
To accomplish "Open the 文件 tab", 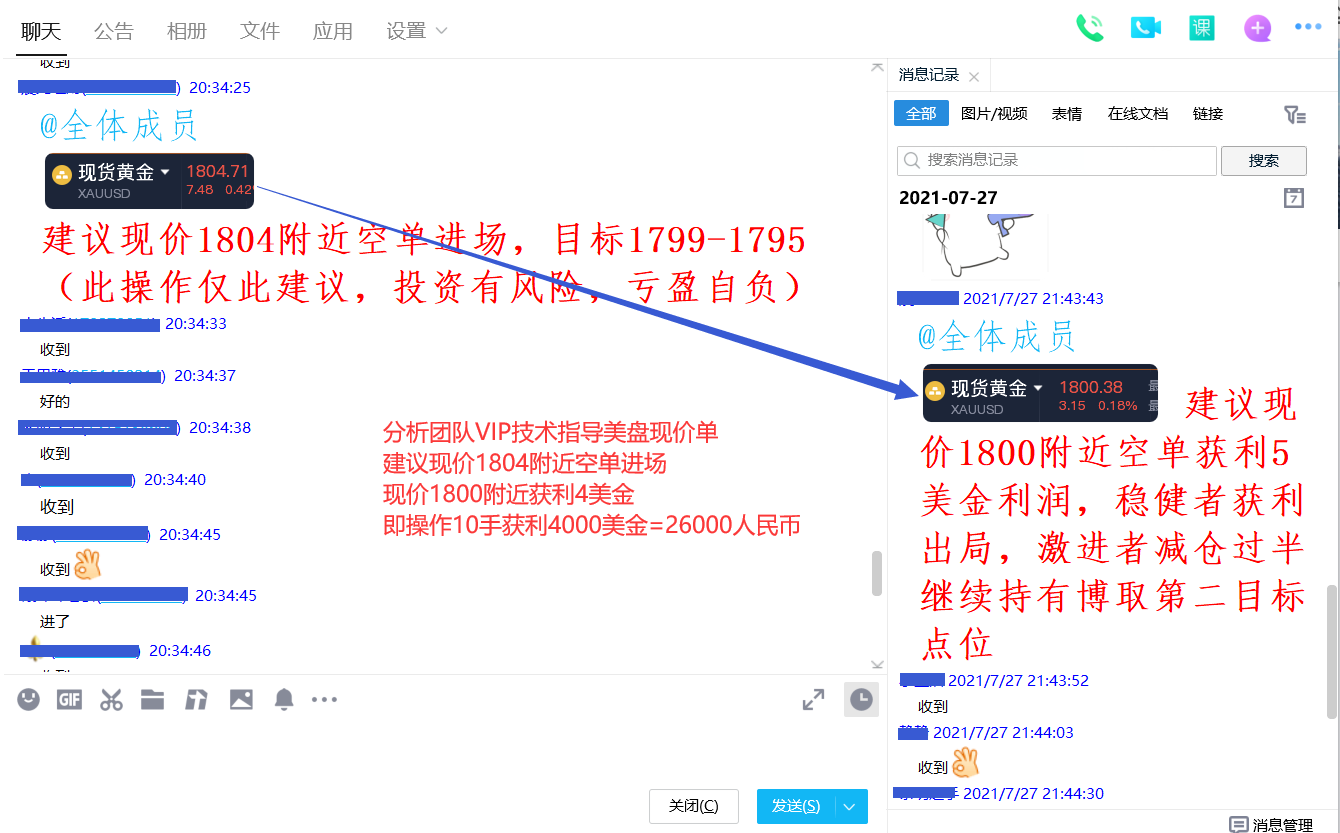I will click(259, 31).
